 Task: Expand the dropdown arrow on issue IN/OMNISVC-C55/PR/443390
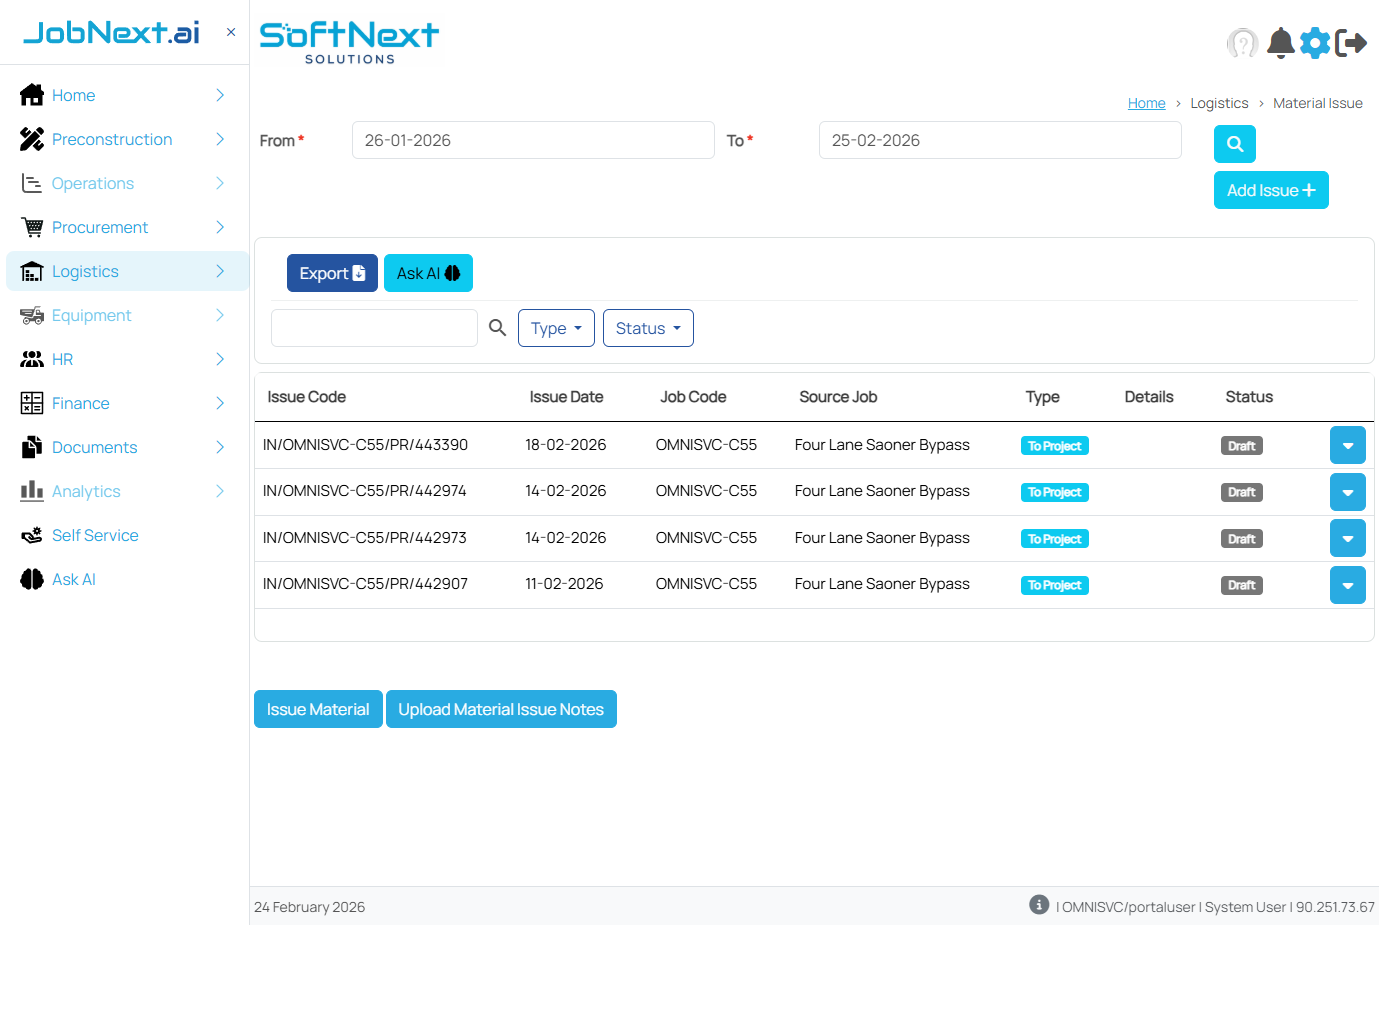1347,445
